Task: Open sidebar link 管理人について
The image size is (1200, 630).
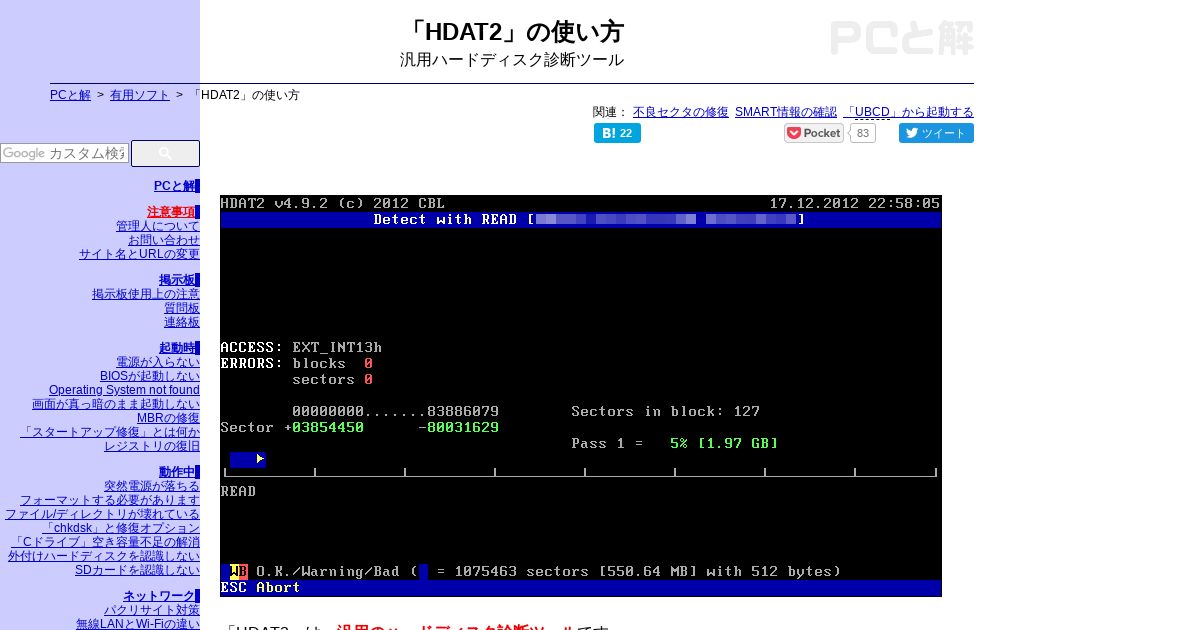Action: pyautogui.click(x=158, y=226)
